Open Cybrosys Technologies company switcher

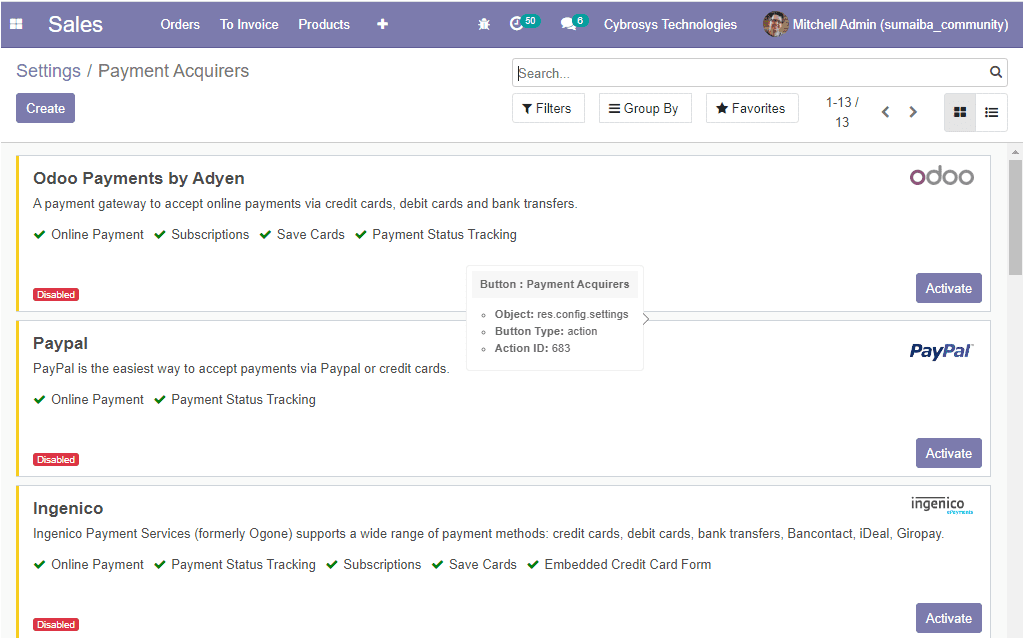670,24
